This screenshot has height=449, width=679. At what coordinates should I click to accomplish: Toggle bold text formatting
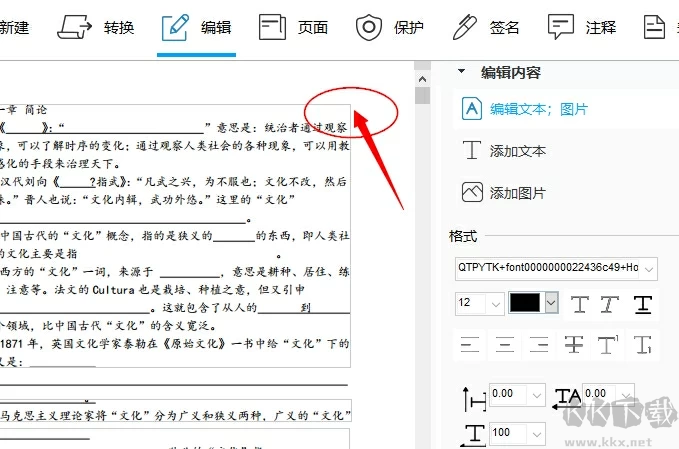579,304
